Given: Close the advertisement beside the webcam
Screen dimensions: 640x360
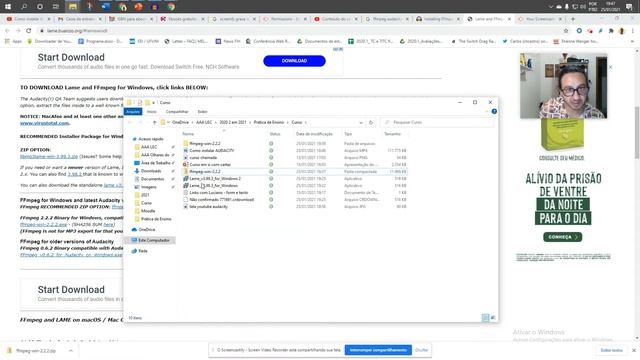Looking at the screenshot, I should [x=610, y=67].
